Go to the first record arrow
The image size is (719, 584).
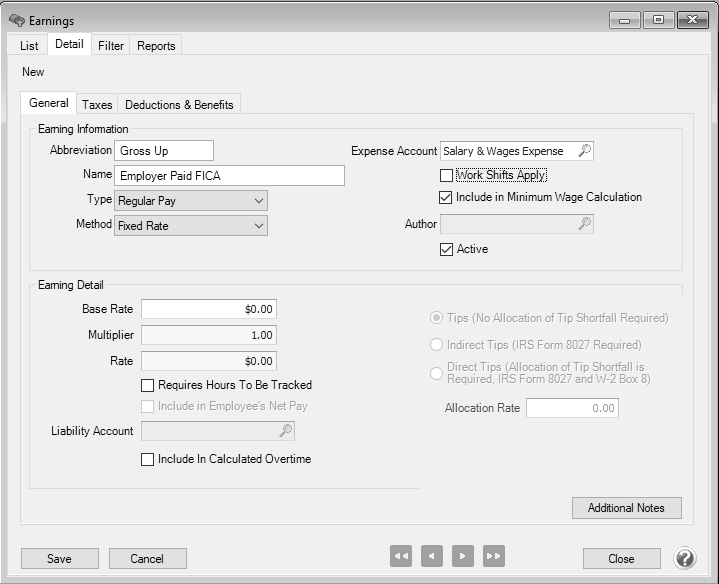pos(401,557)
